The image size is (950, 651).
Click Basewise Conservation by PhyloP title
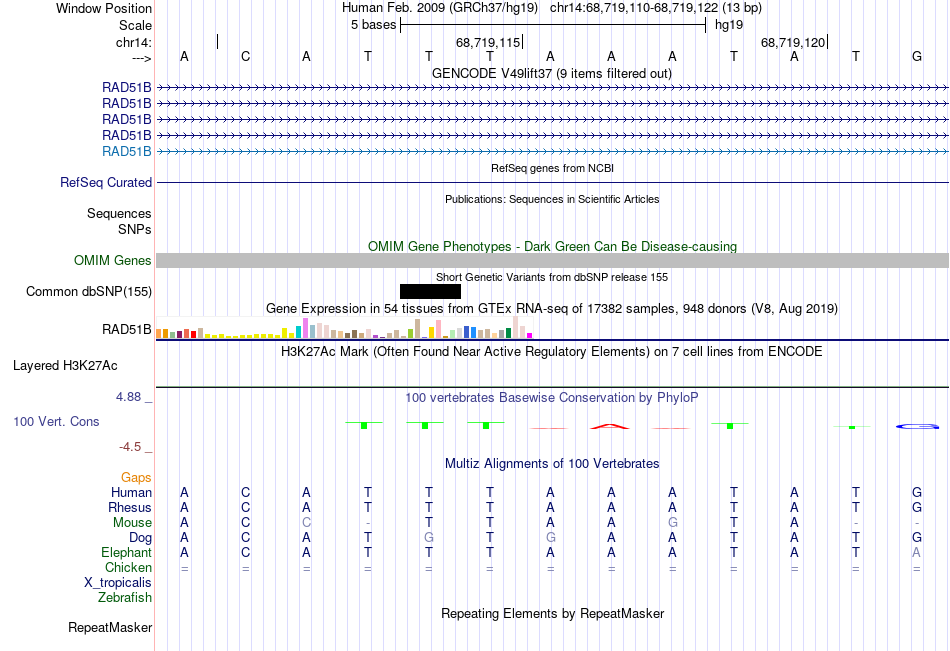pos(552,398)
